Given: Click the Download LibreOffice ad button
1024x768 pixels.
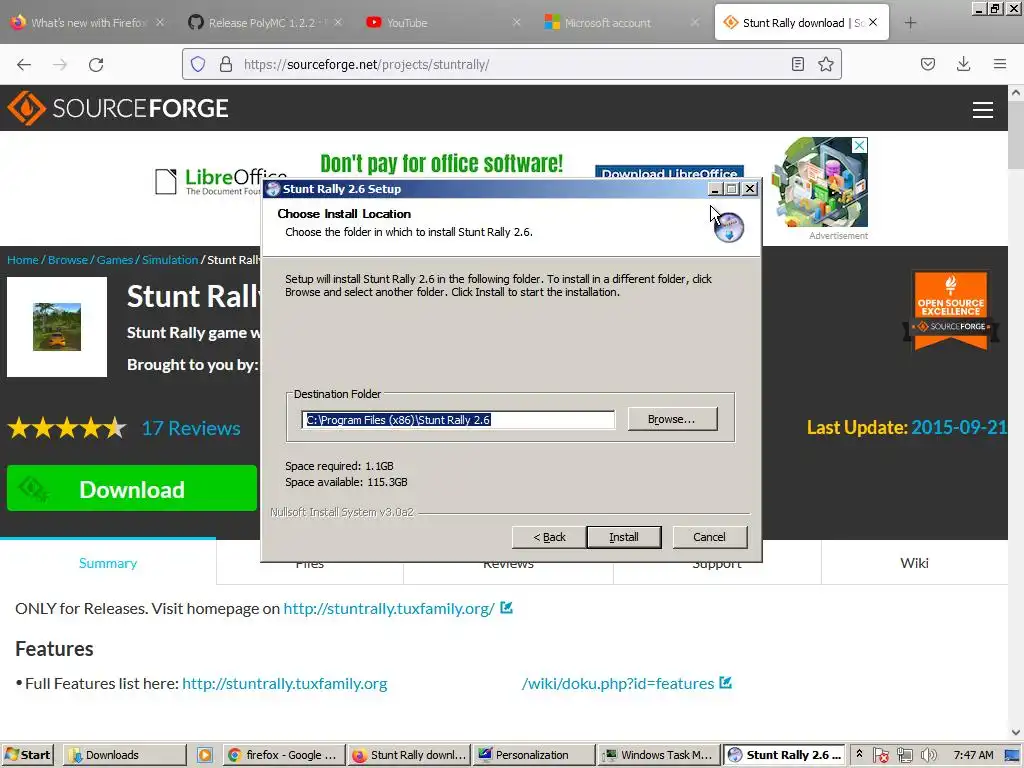Looking at the screenshot, I should click(669, 173).
